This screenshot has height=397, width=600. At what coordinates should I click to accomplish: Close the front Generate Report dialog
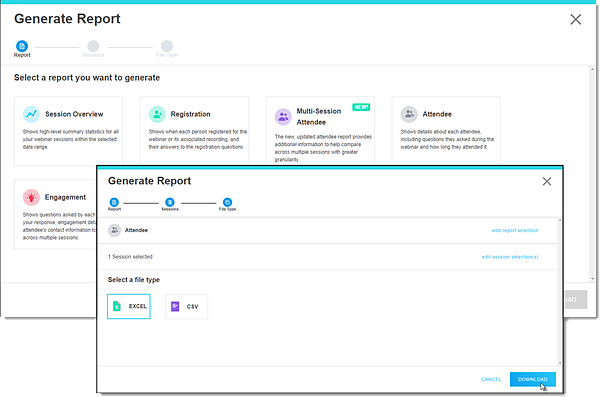(547, 181)
